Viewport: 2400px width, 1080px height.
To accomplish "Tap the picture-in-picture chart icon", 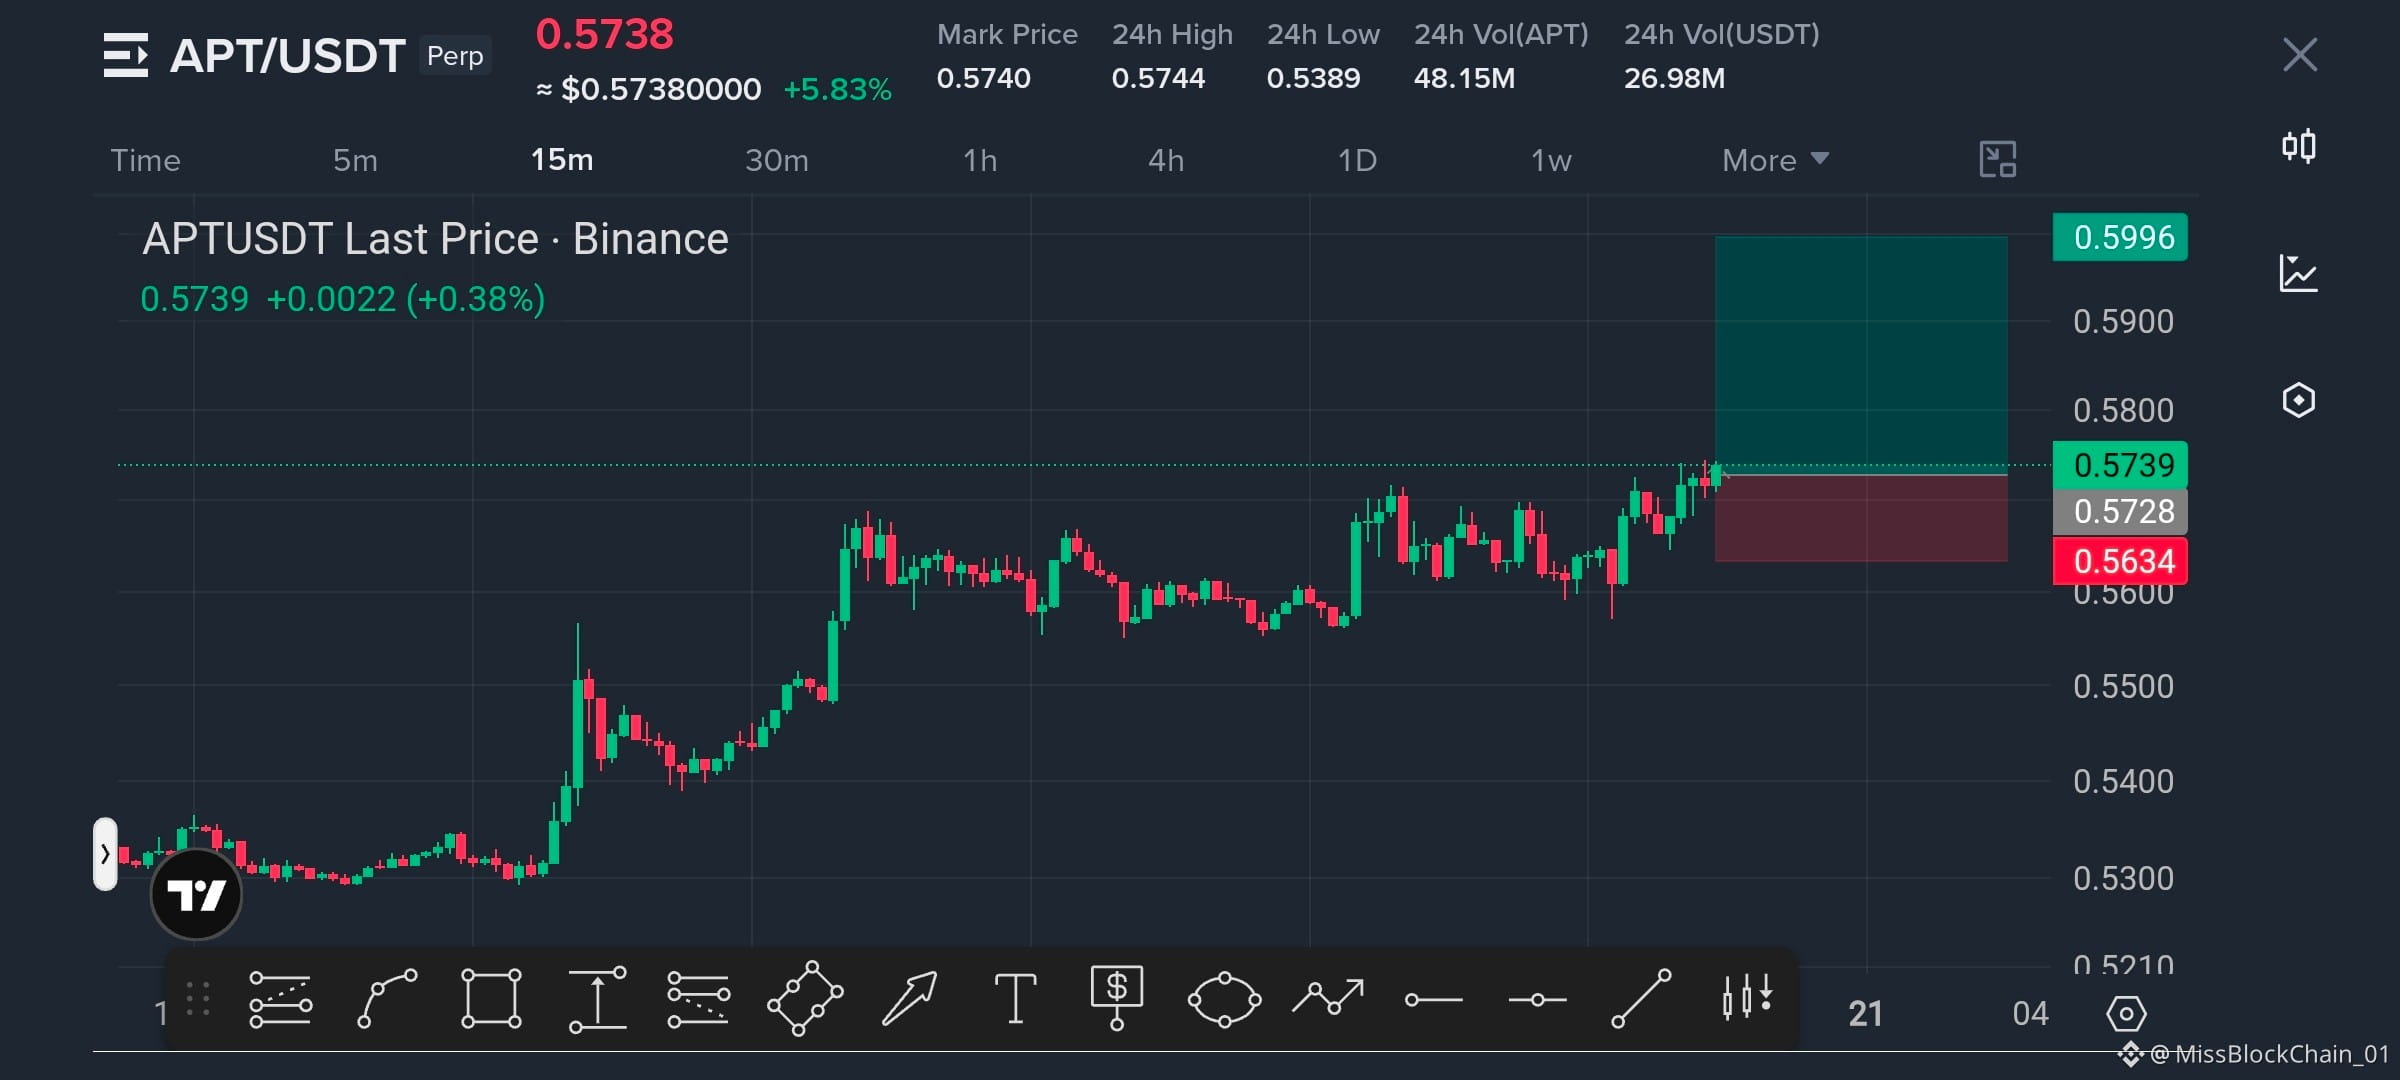I will click(x=1998, y=159).
